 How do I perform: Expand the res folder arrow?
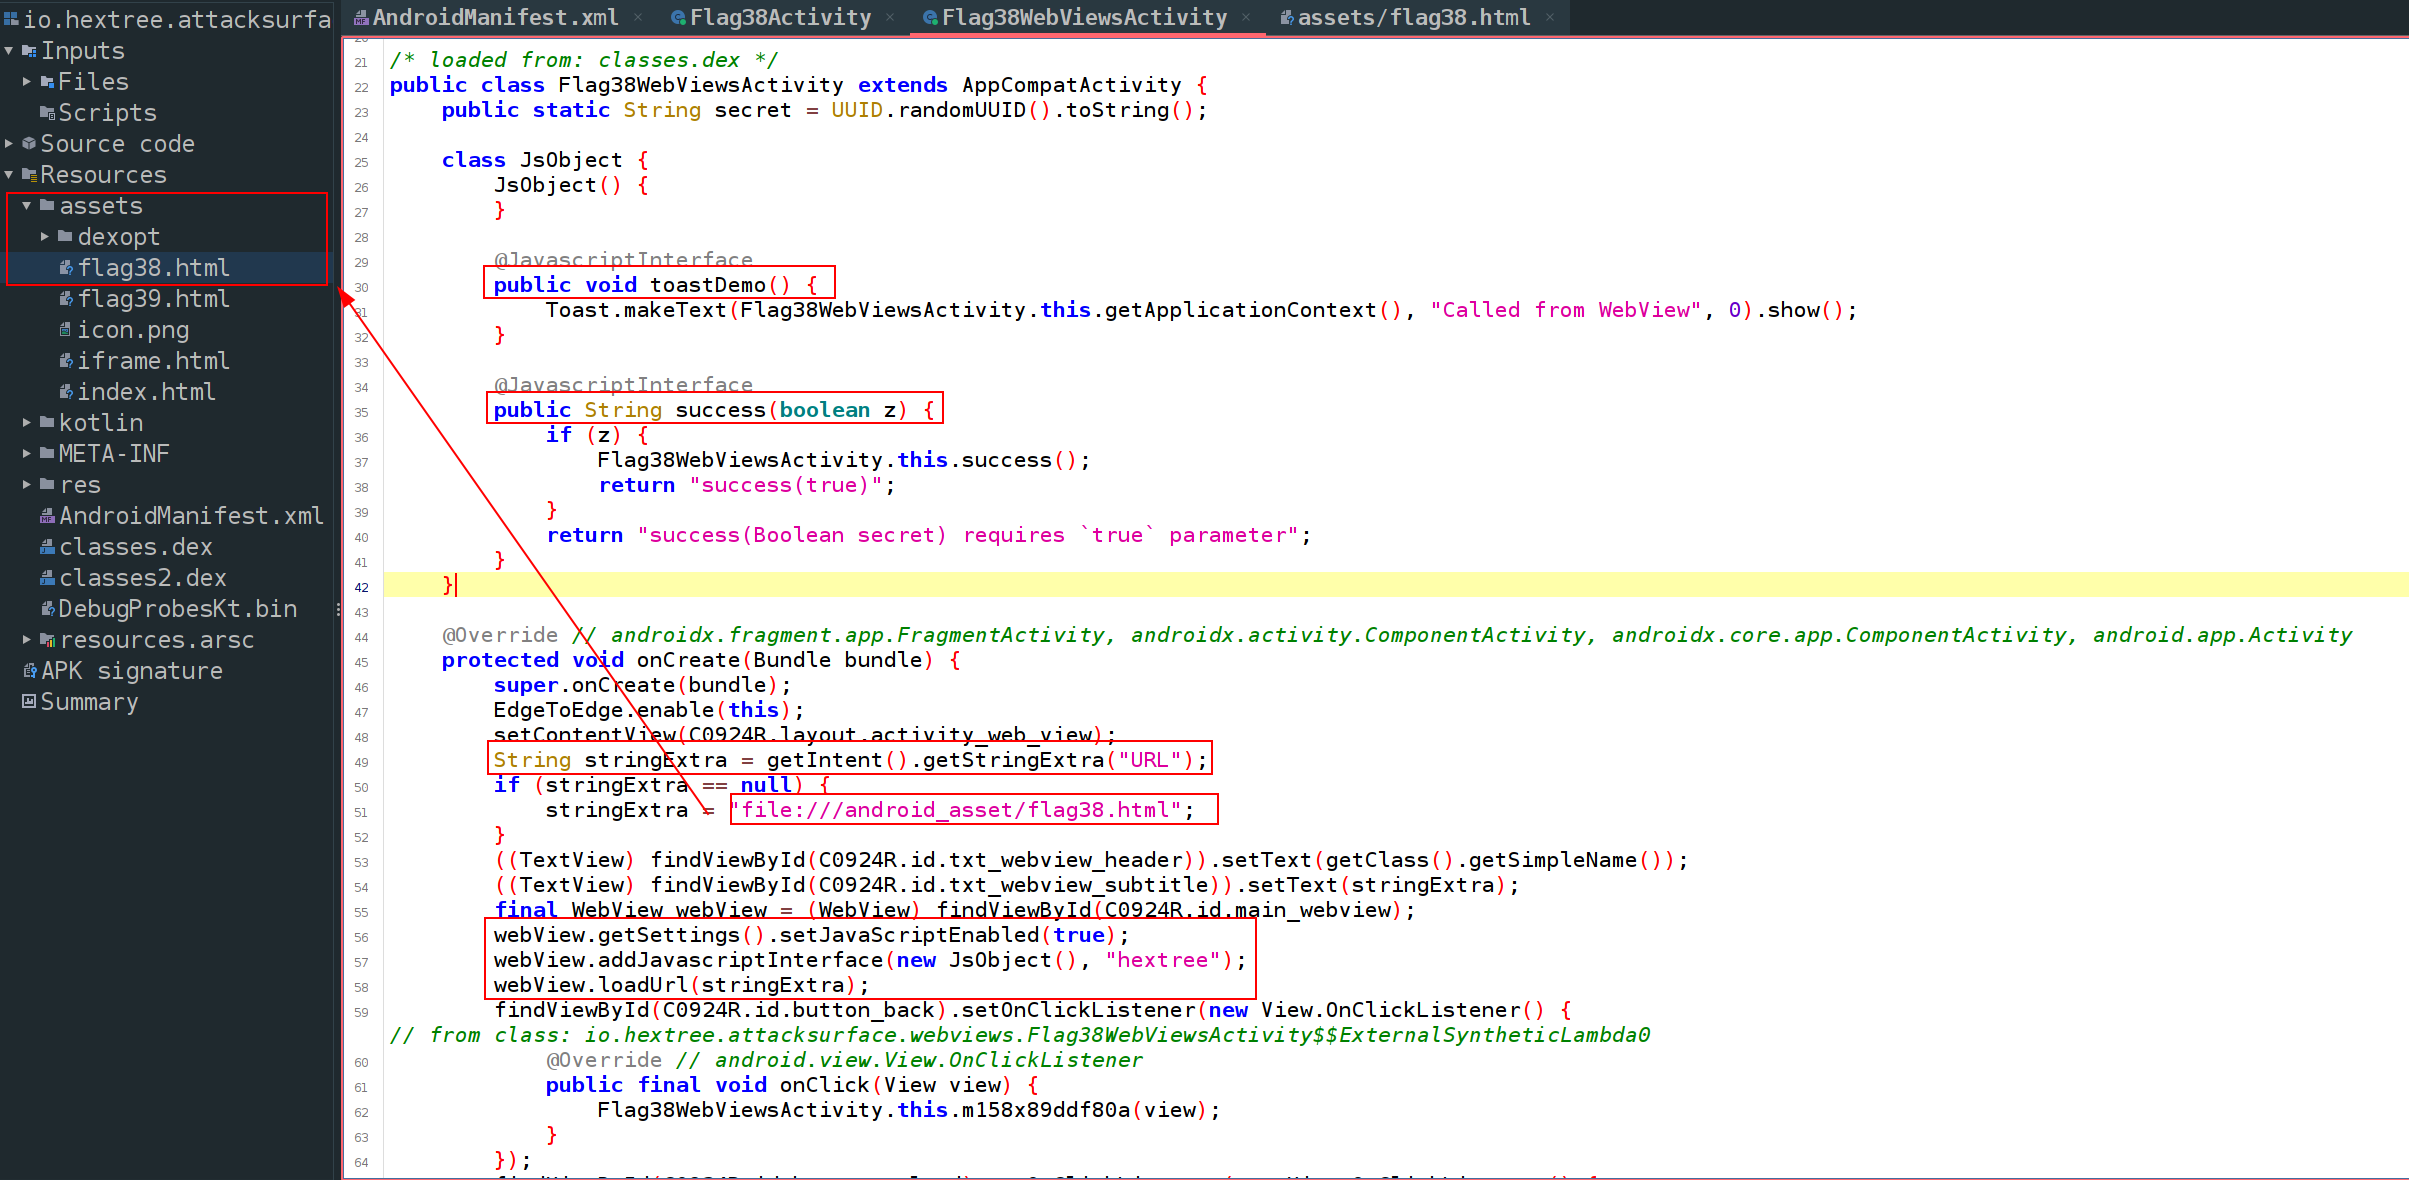coord(27,485)
